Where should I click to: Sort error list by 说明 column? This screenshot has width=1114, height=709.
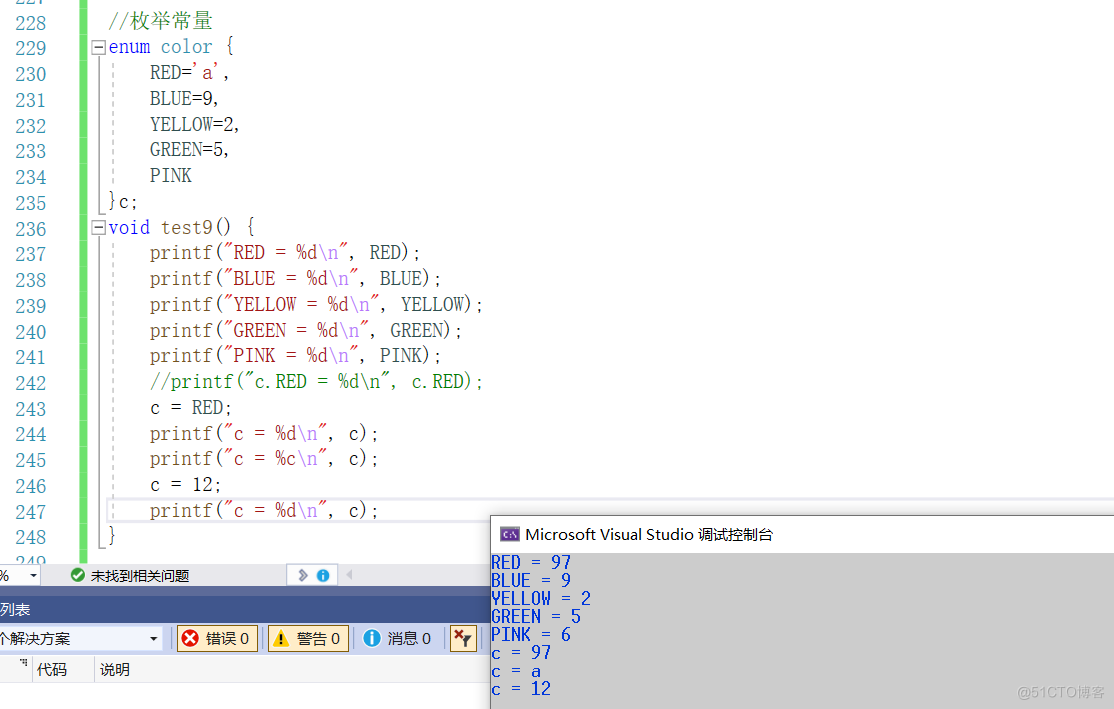(x=115, y=669)
